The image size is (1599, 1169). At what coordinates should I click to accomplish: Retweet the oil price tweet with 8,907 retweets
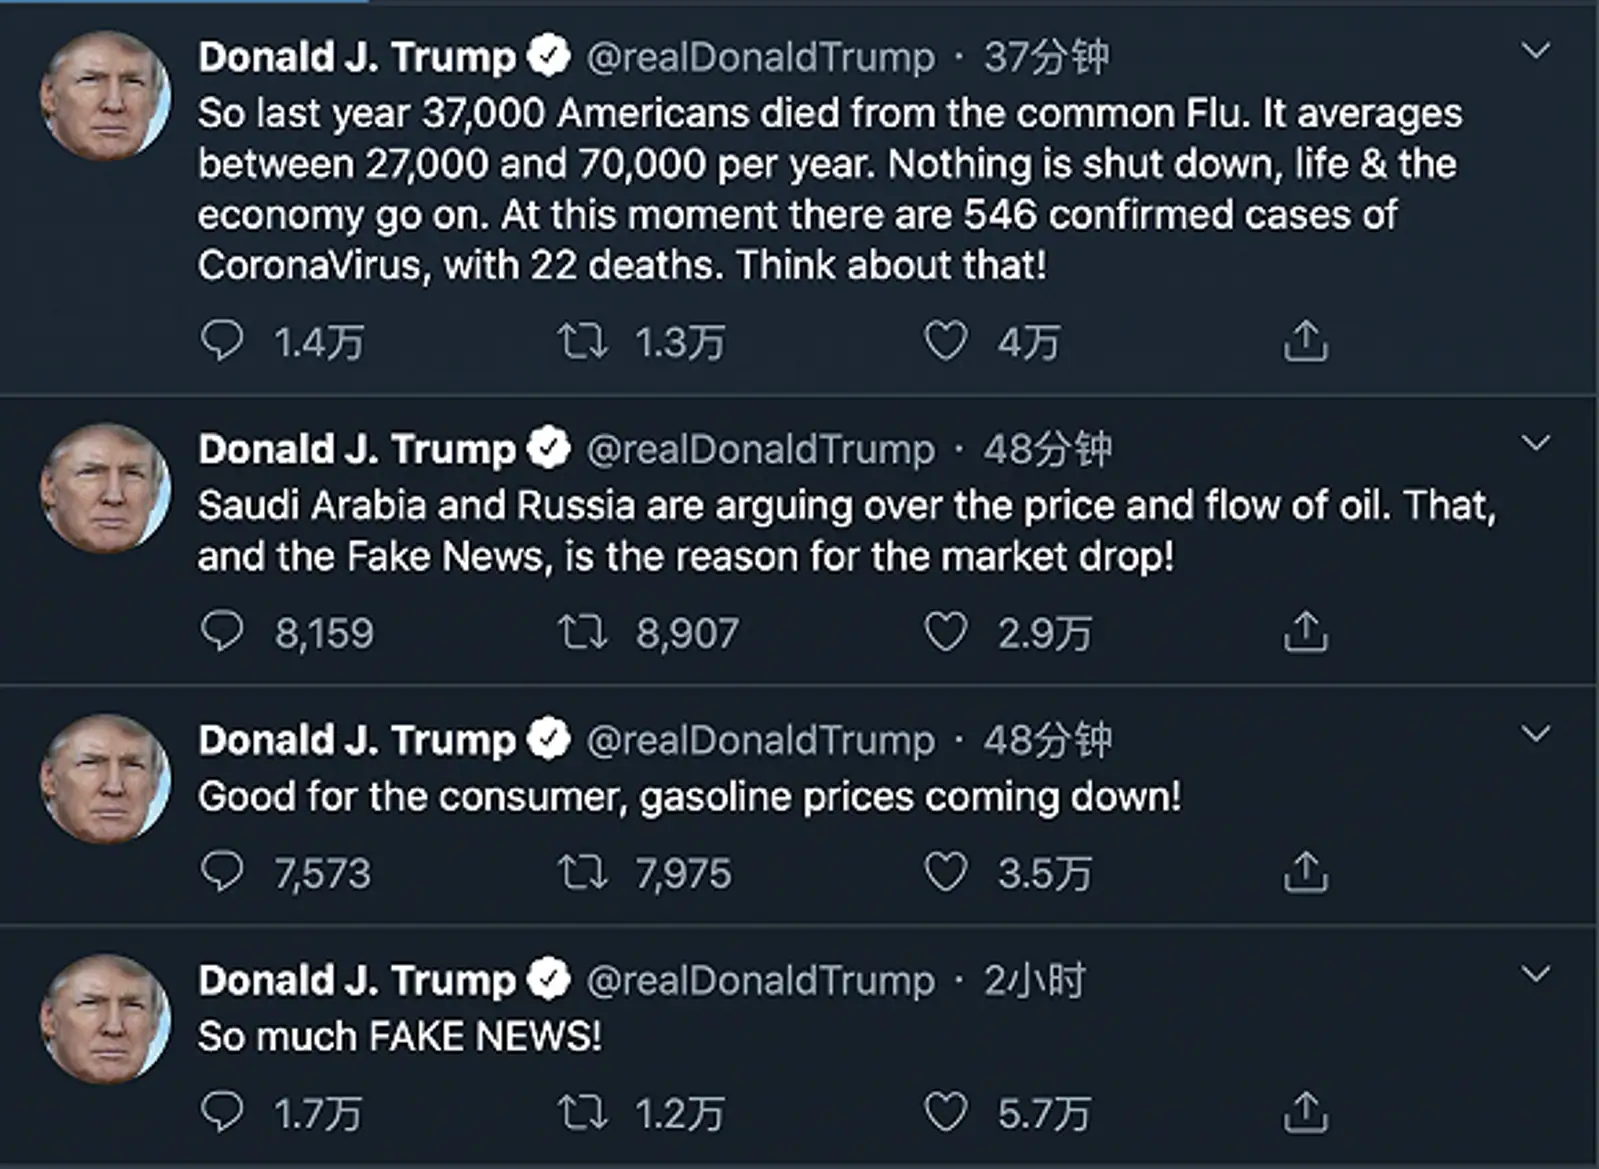point(582,632)
